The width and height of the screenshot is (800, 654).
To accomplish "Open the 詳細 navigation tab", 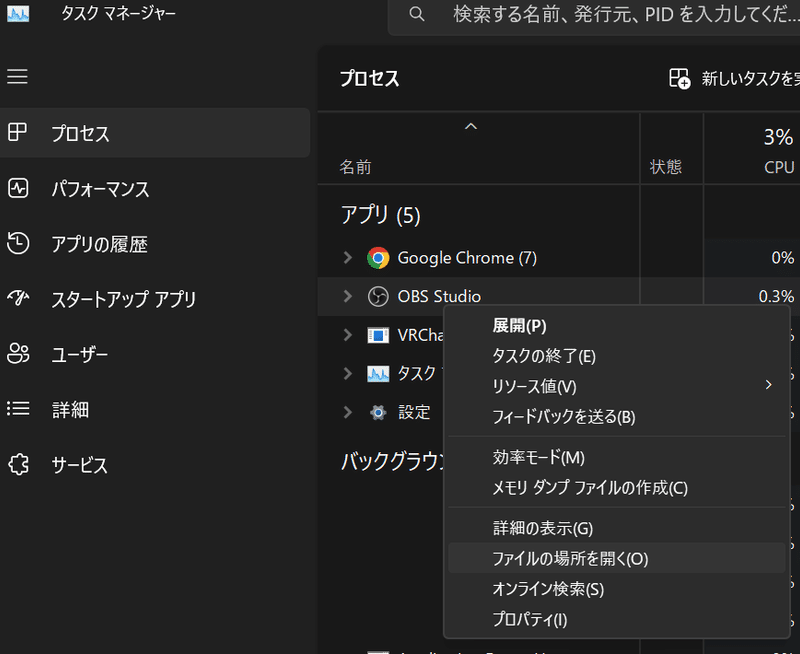I will click(x=155, y=409).
